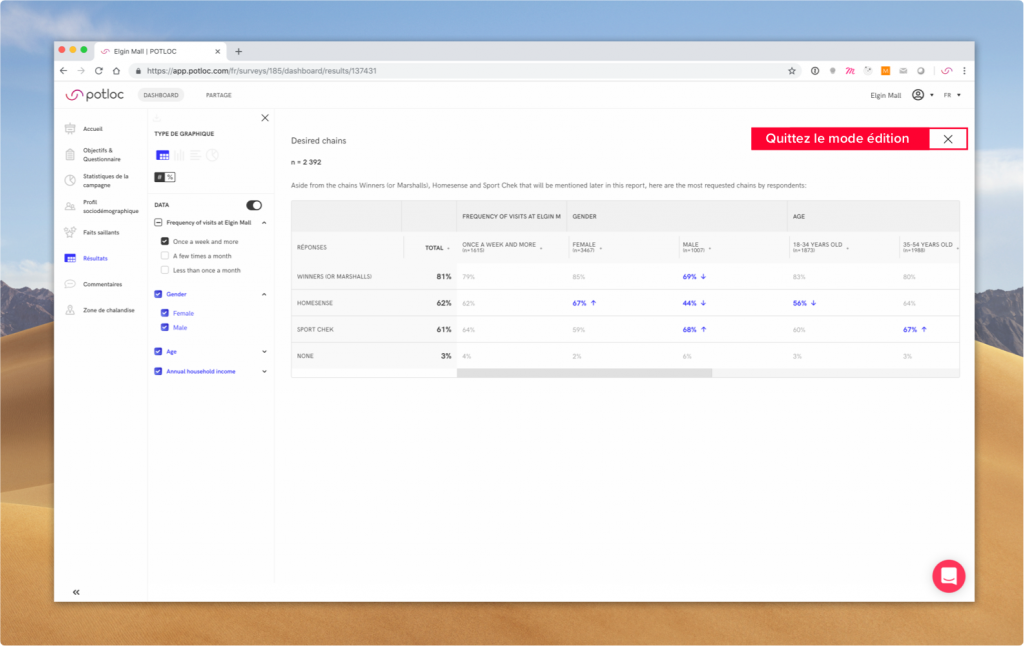The height and width of the screenshot is (646, 1024).
Task: Click the Potloc browser extension icon
Action: coord(946,71)
